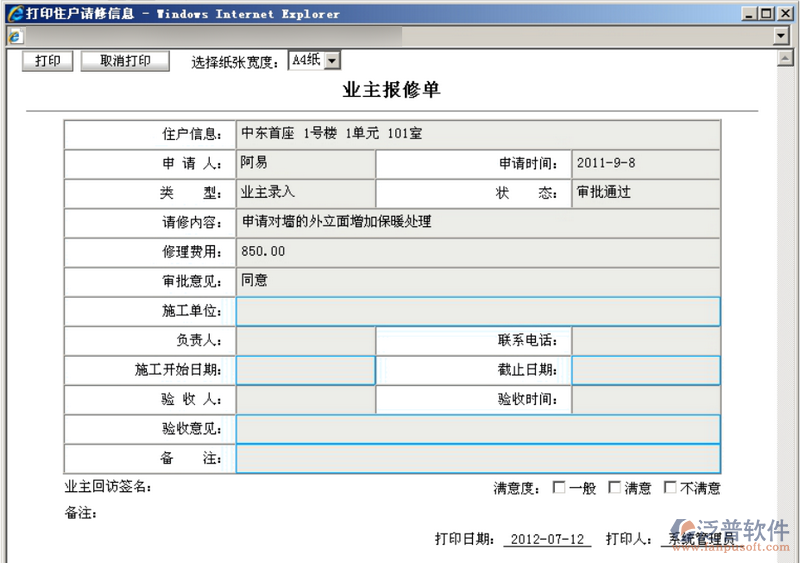Click into the 截止日期 field
Image resolution: width=800 pixels, height=563 pixels.
tap(645, 370)
